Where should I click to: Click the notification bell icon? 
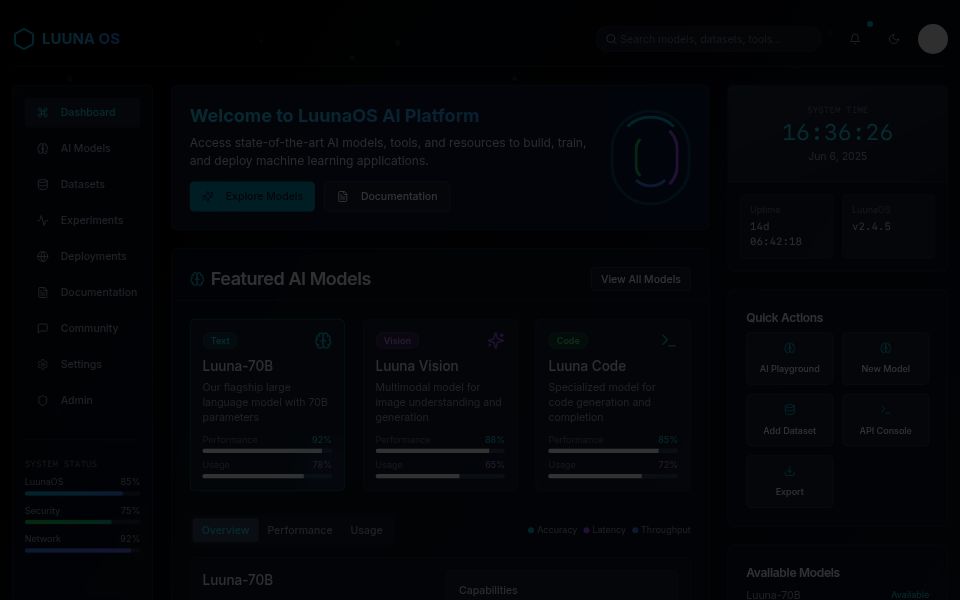(855, 39)
